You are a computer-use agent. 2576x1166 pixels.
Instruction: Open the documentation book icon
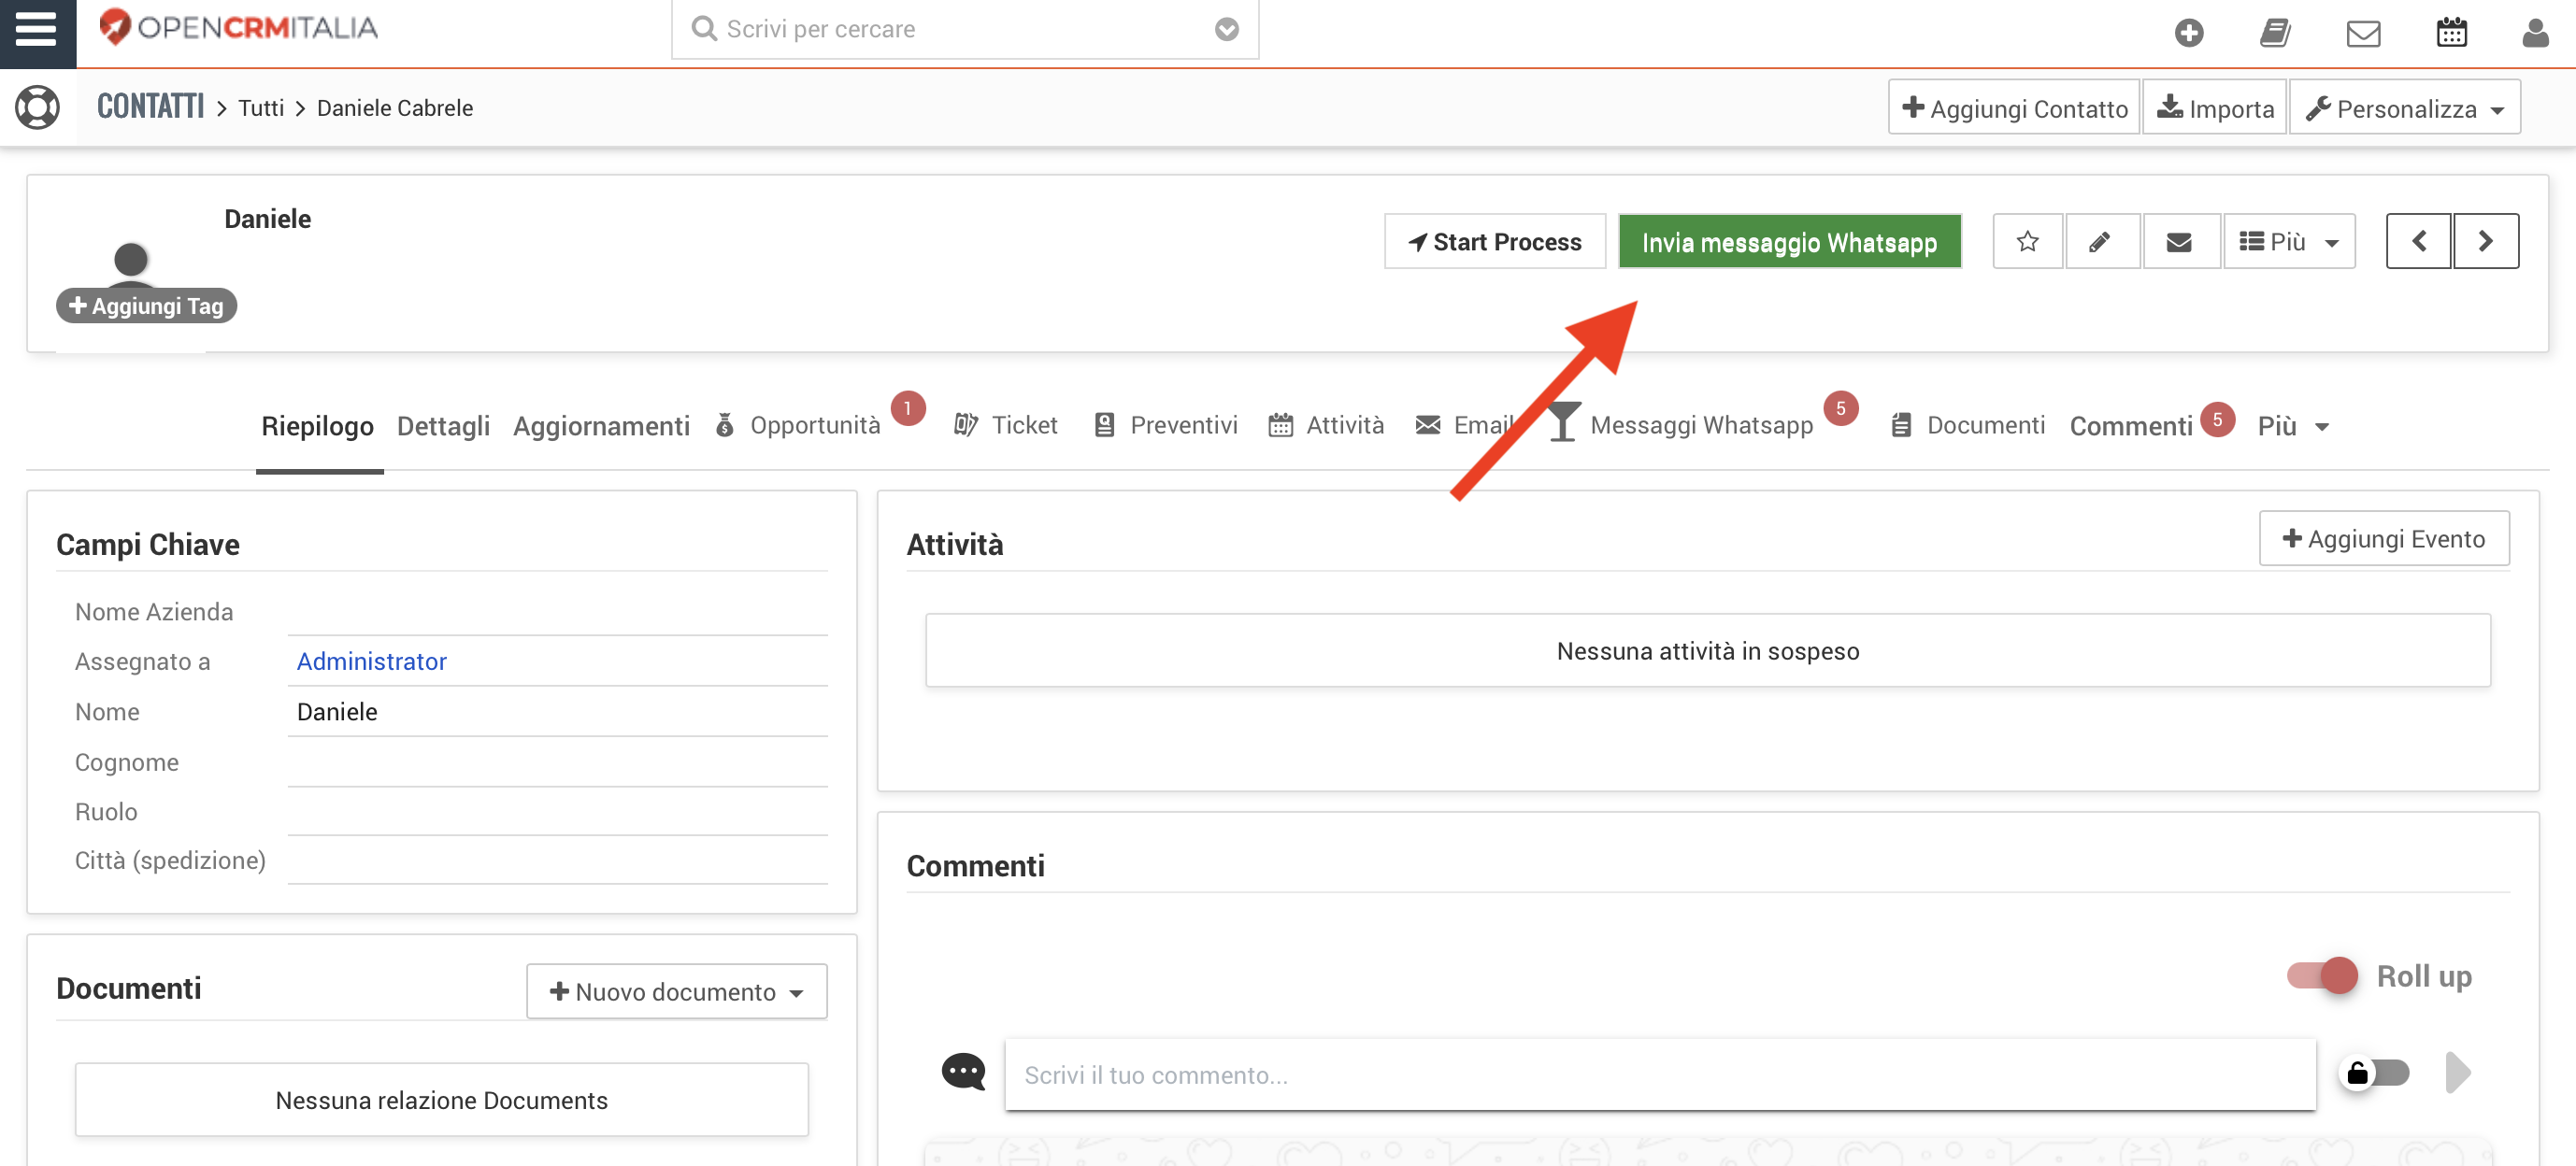point(2274,33)
